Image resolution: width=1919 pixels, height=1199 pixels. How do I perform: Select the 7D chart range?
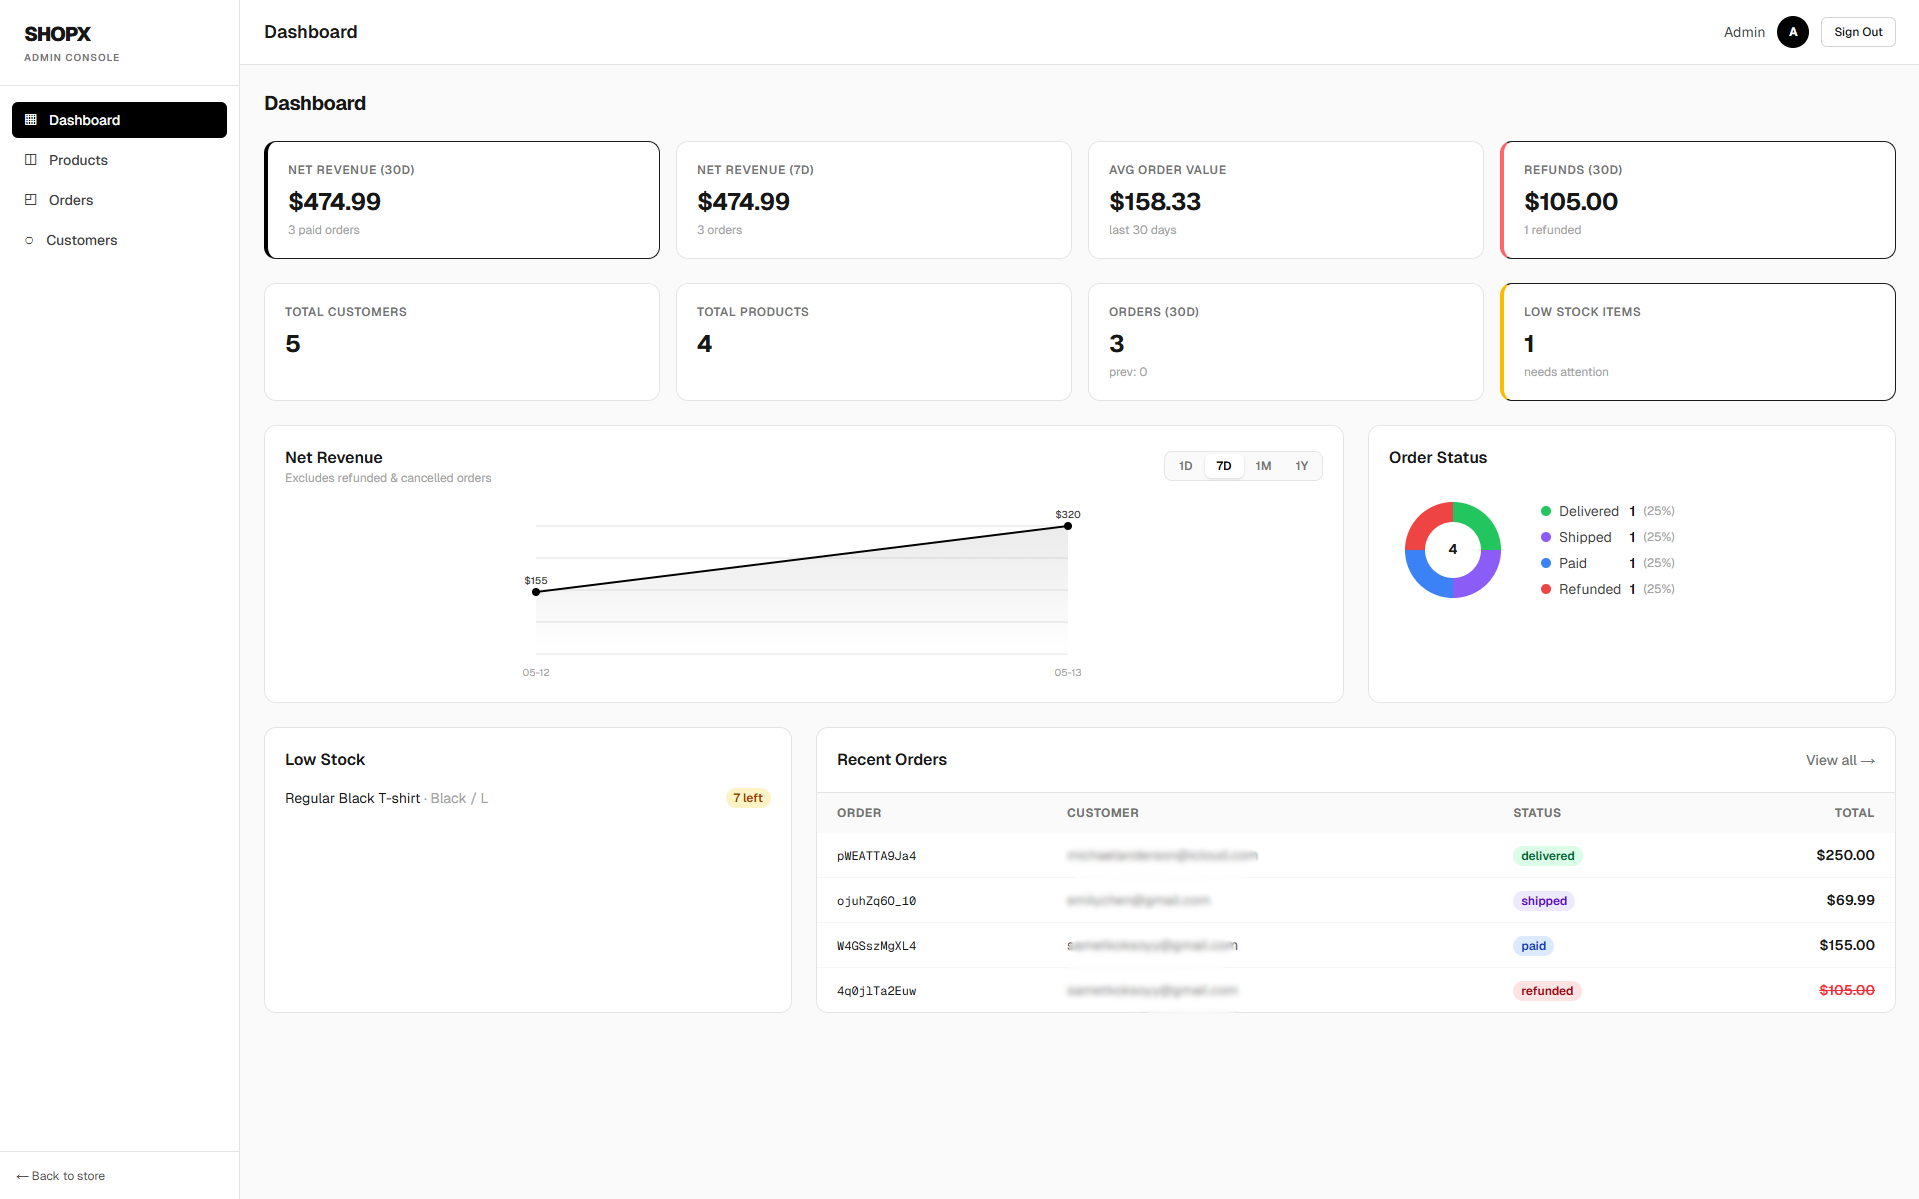[1224, 466]
